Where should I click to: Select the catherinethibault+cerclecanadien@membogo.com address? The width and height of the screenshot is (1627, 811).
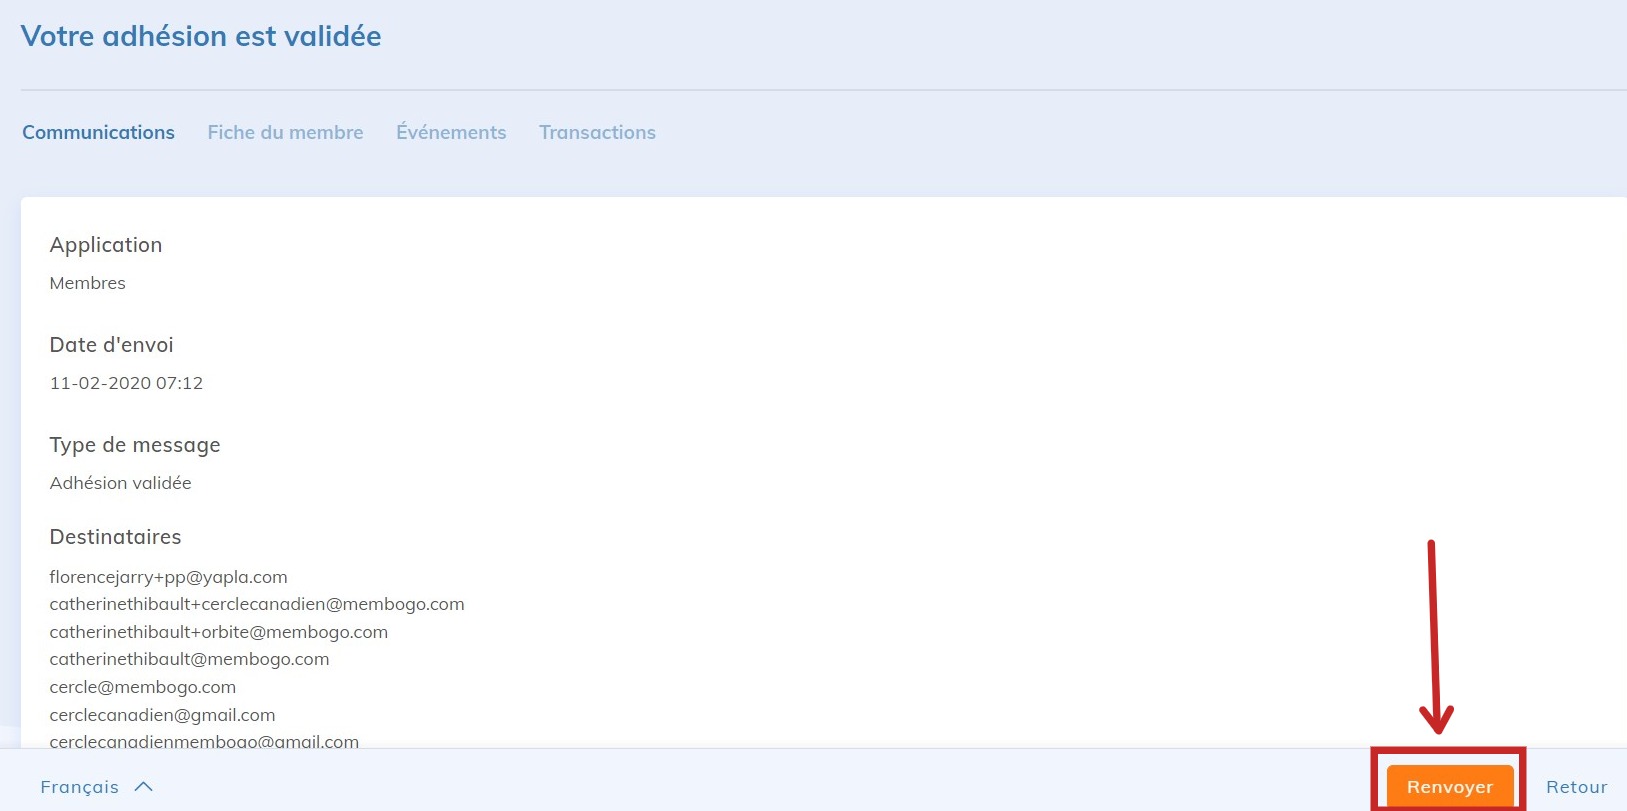tap(257, 604)
